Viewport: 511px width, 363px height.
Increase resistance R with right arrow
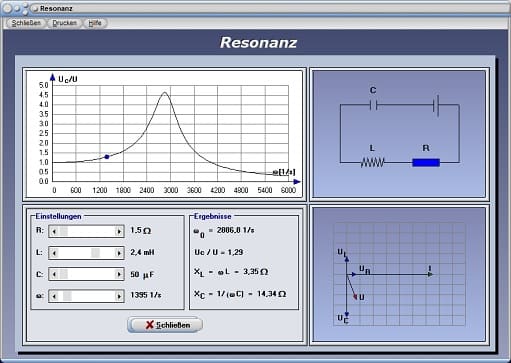point(119,231)
